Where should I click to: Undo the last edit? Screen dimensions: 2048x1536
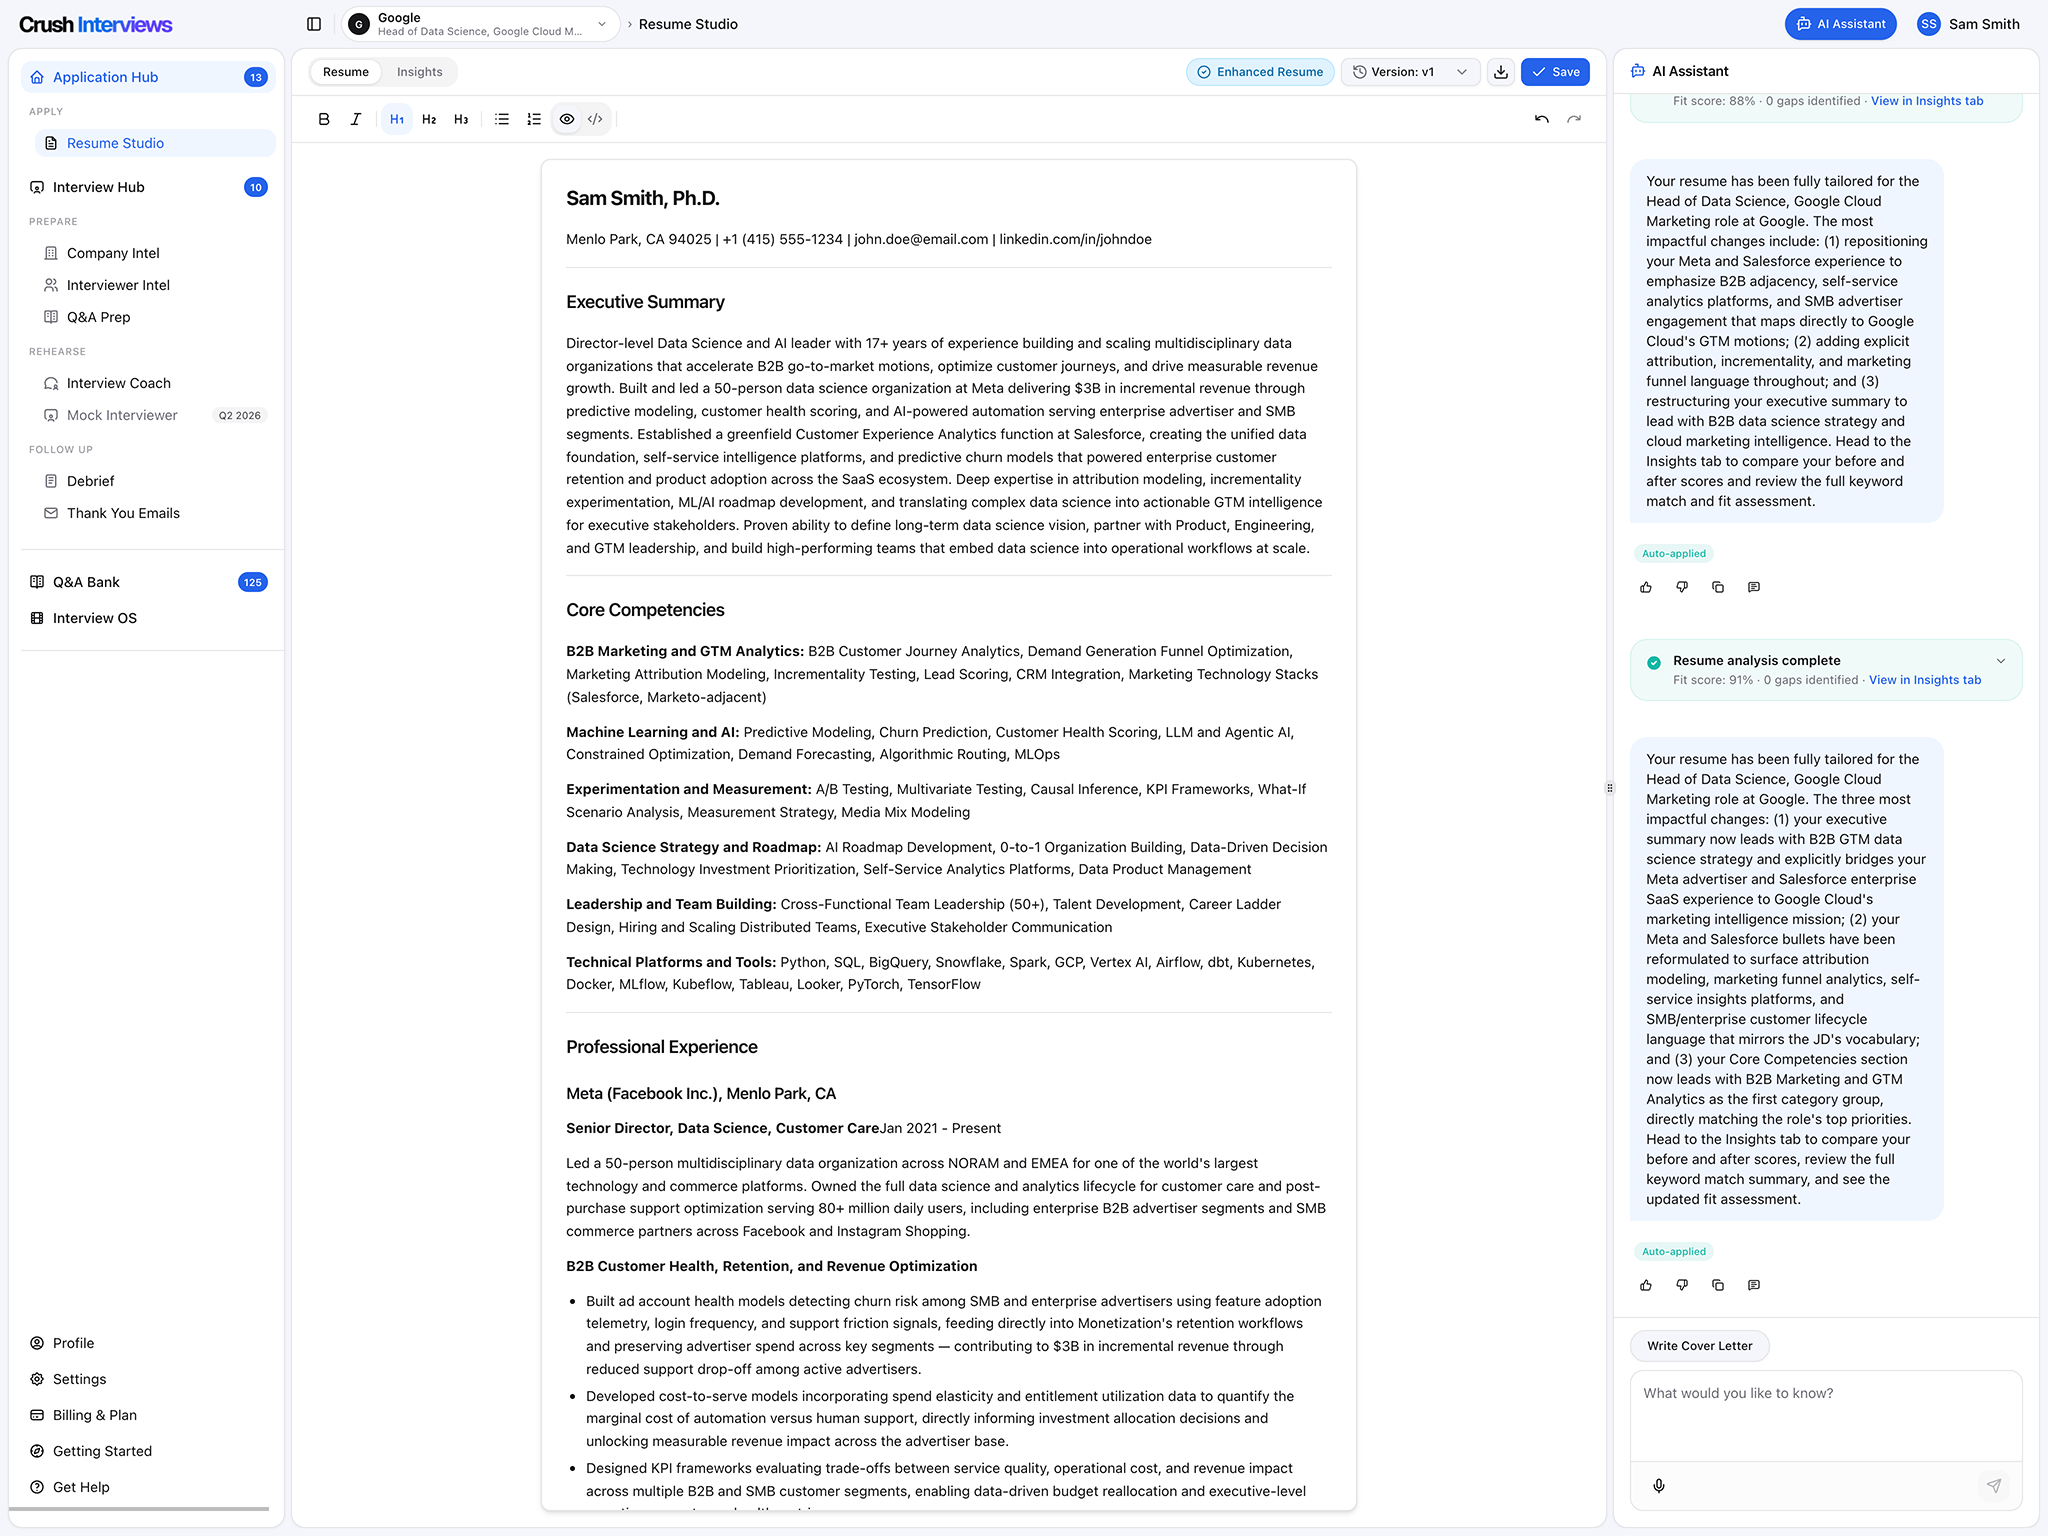(x=1542, y=119)
